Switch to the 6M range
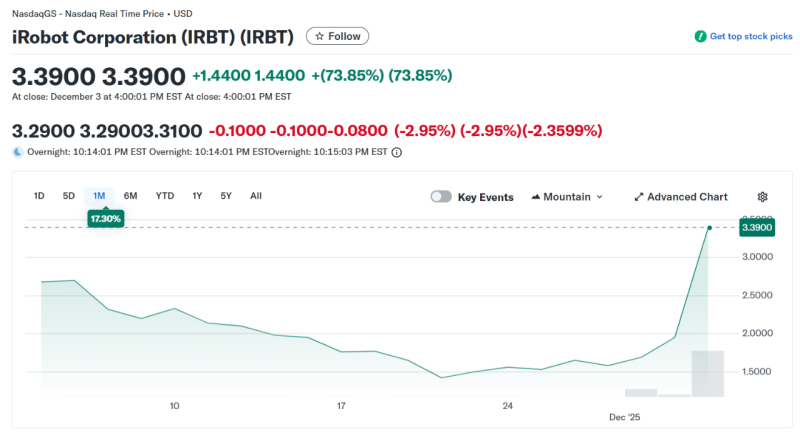Screen dimensions: 800x434 130,196
